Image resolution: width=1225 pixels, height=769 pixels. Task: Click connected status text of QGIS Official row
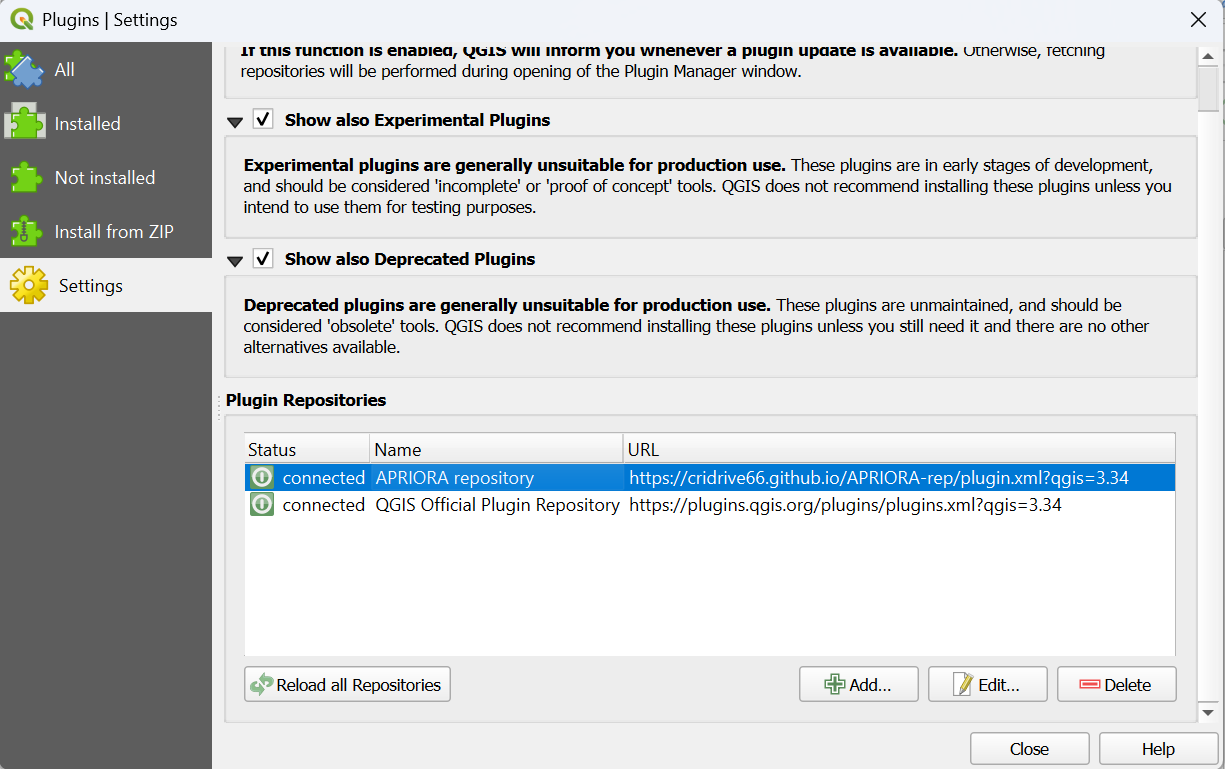[323, 505]
